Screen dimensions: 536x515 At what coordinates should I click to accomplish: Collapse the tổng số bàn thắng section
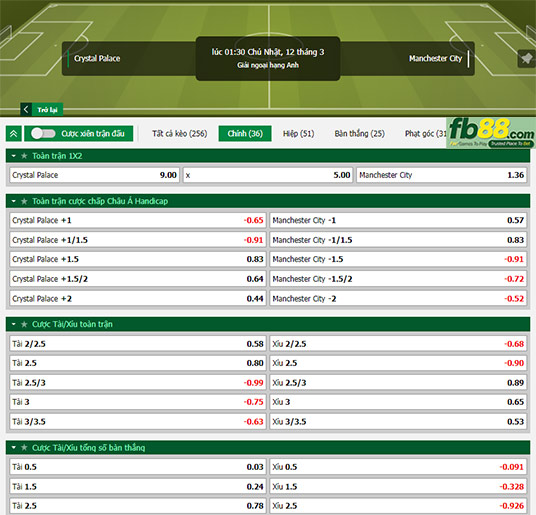14,448
